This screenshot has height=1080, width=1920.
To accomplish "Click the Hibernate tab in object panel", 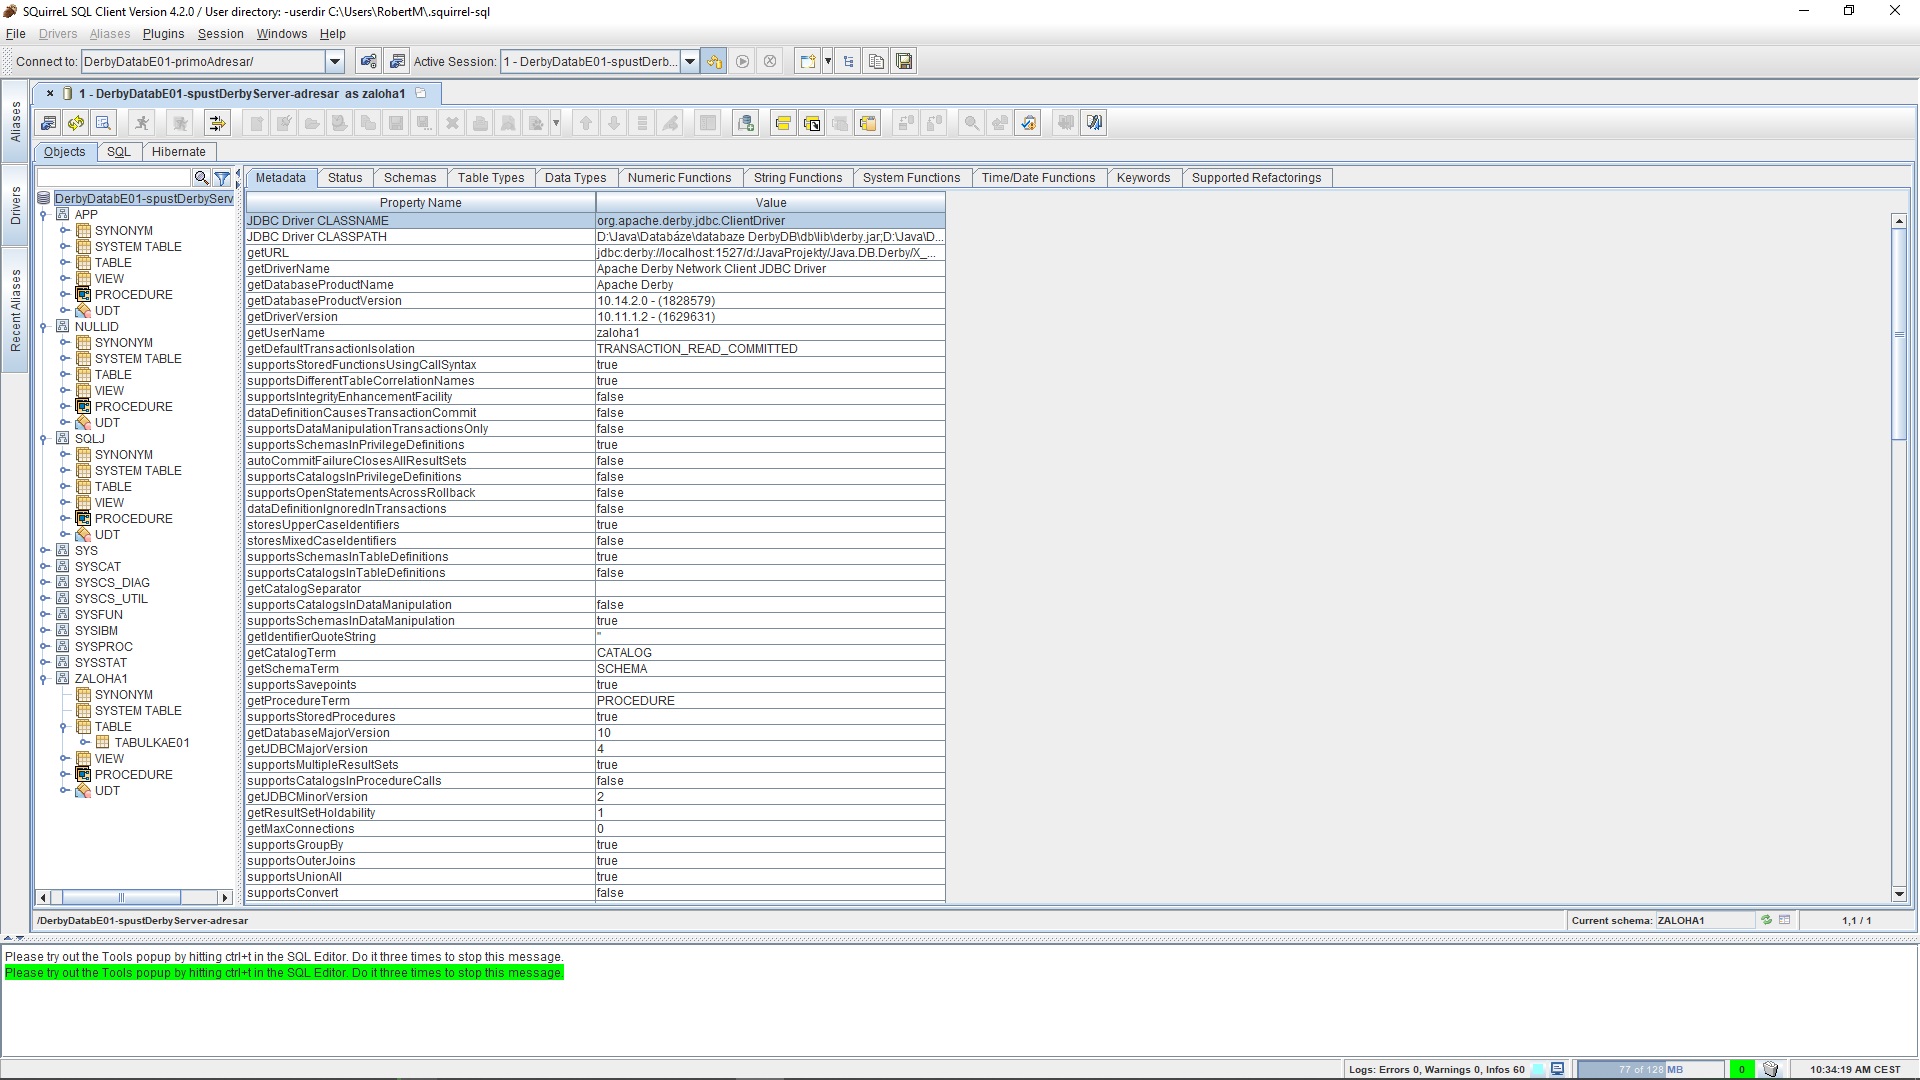I will (x=179, y=150).
